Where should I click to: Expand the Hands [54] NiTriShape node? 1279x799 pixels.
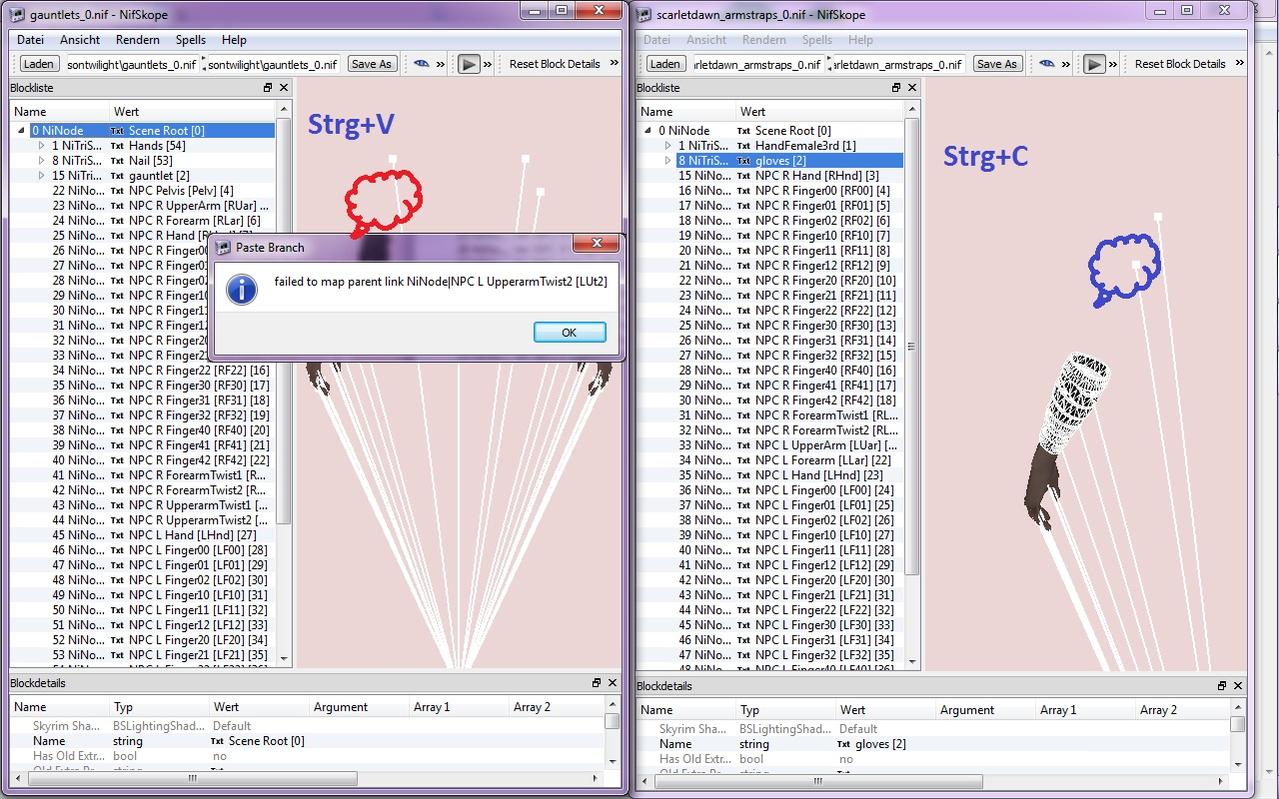42,146
